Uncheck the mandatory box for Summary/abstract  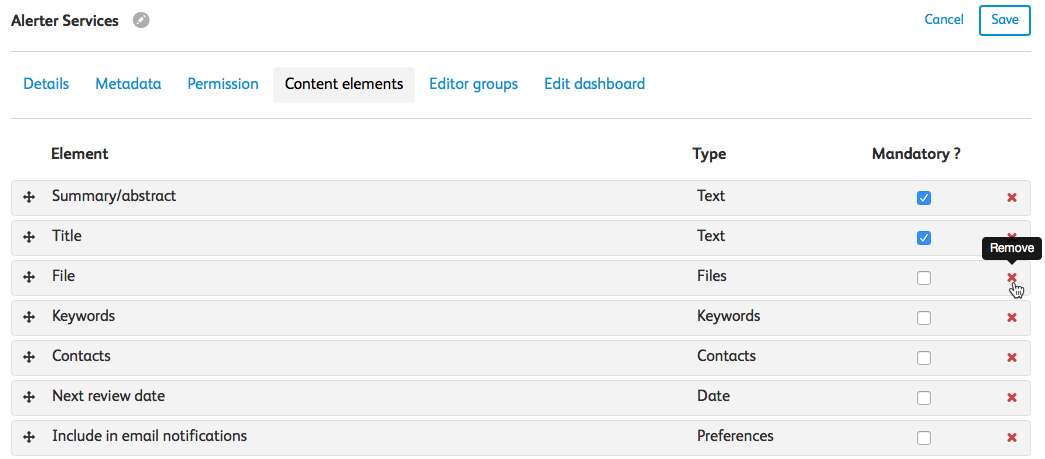tap(924, 198)
